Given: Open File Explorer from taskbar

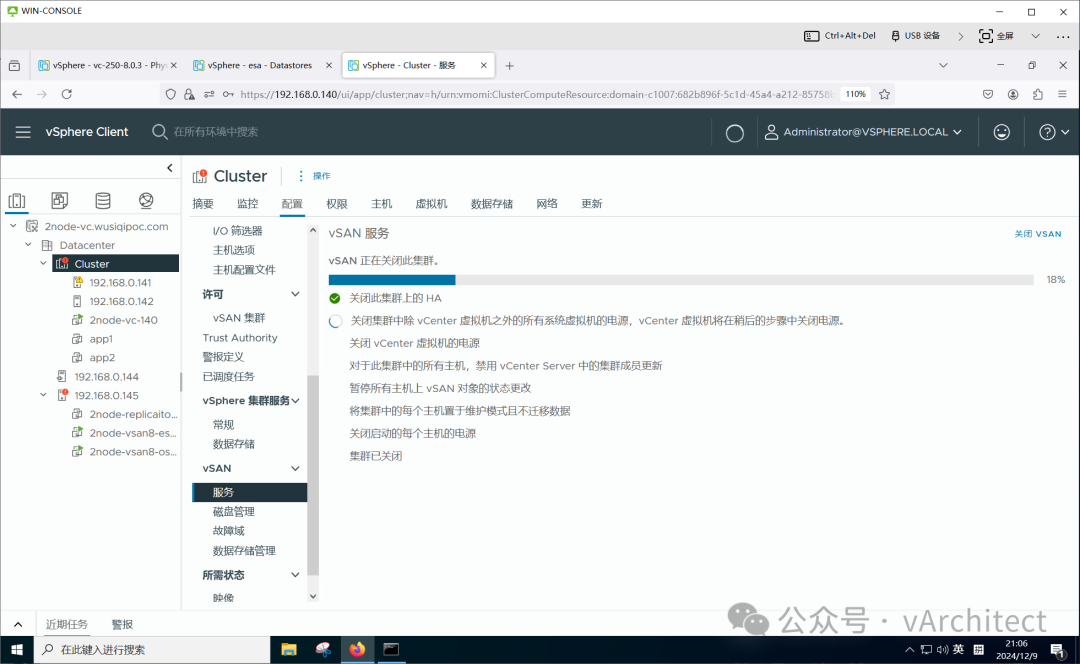Looking at the screenshot, I should (289, 650).
